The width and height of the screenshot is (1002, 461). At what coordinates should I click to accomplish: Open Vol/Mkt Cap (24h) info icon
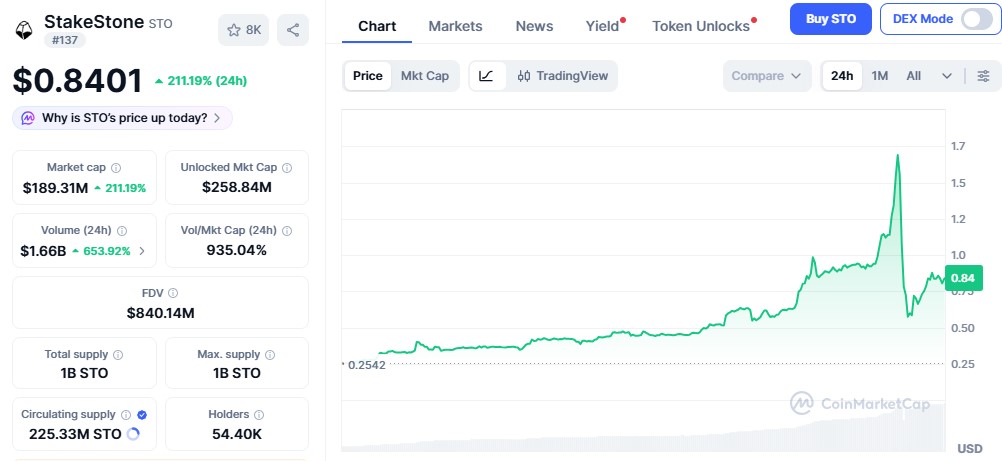[287, 231]
